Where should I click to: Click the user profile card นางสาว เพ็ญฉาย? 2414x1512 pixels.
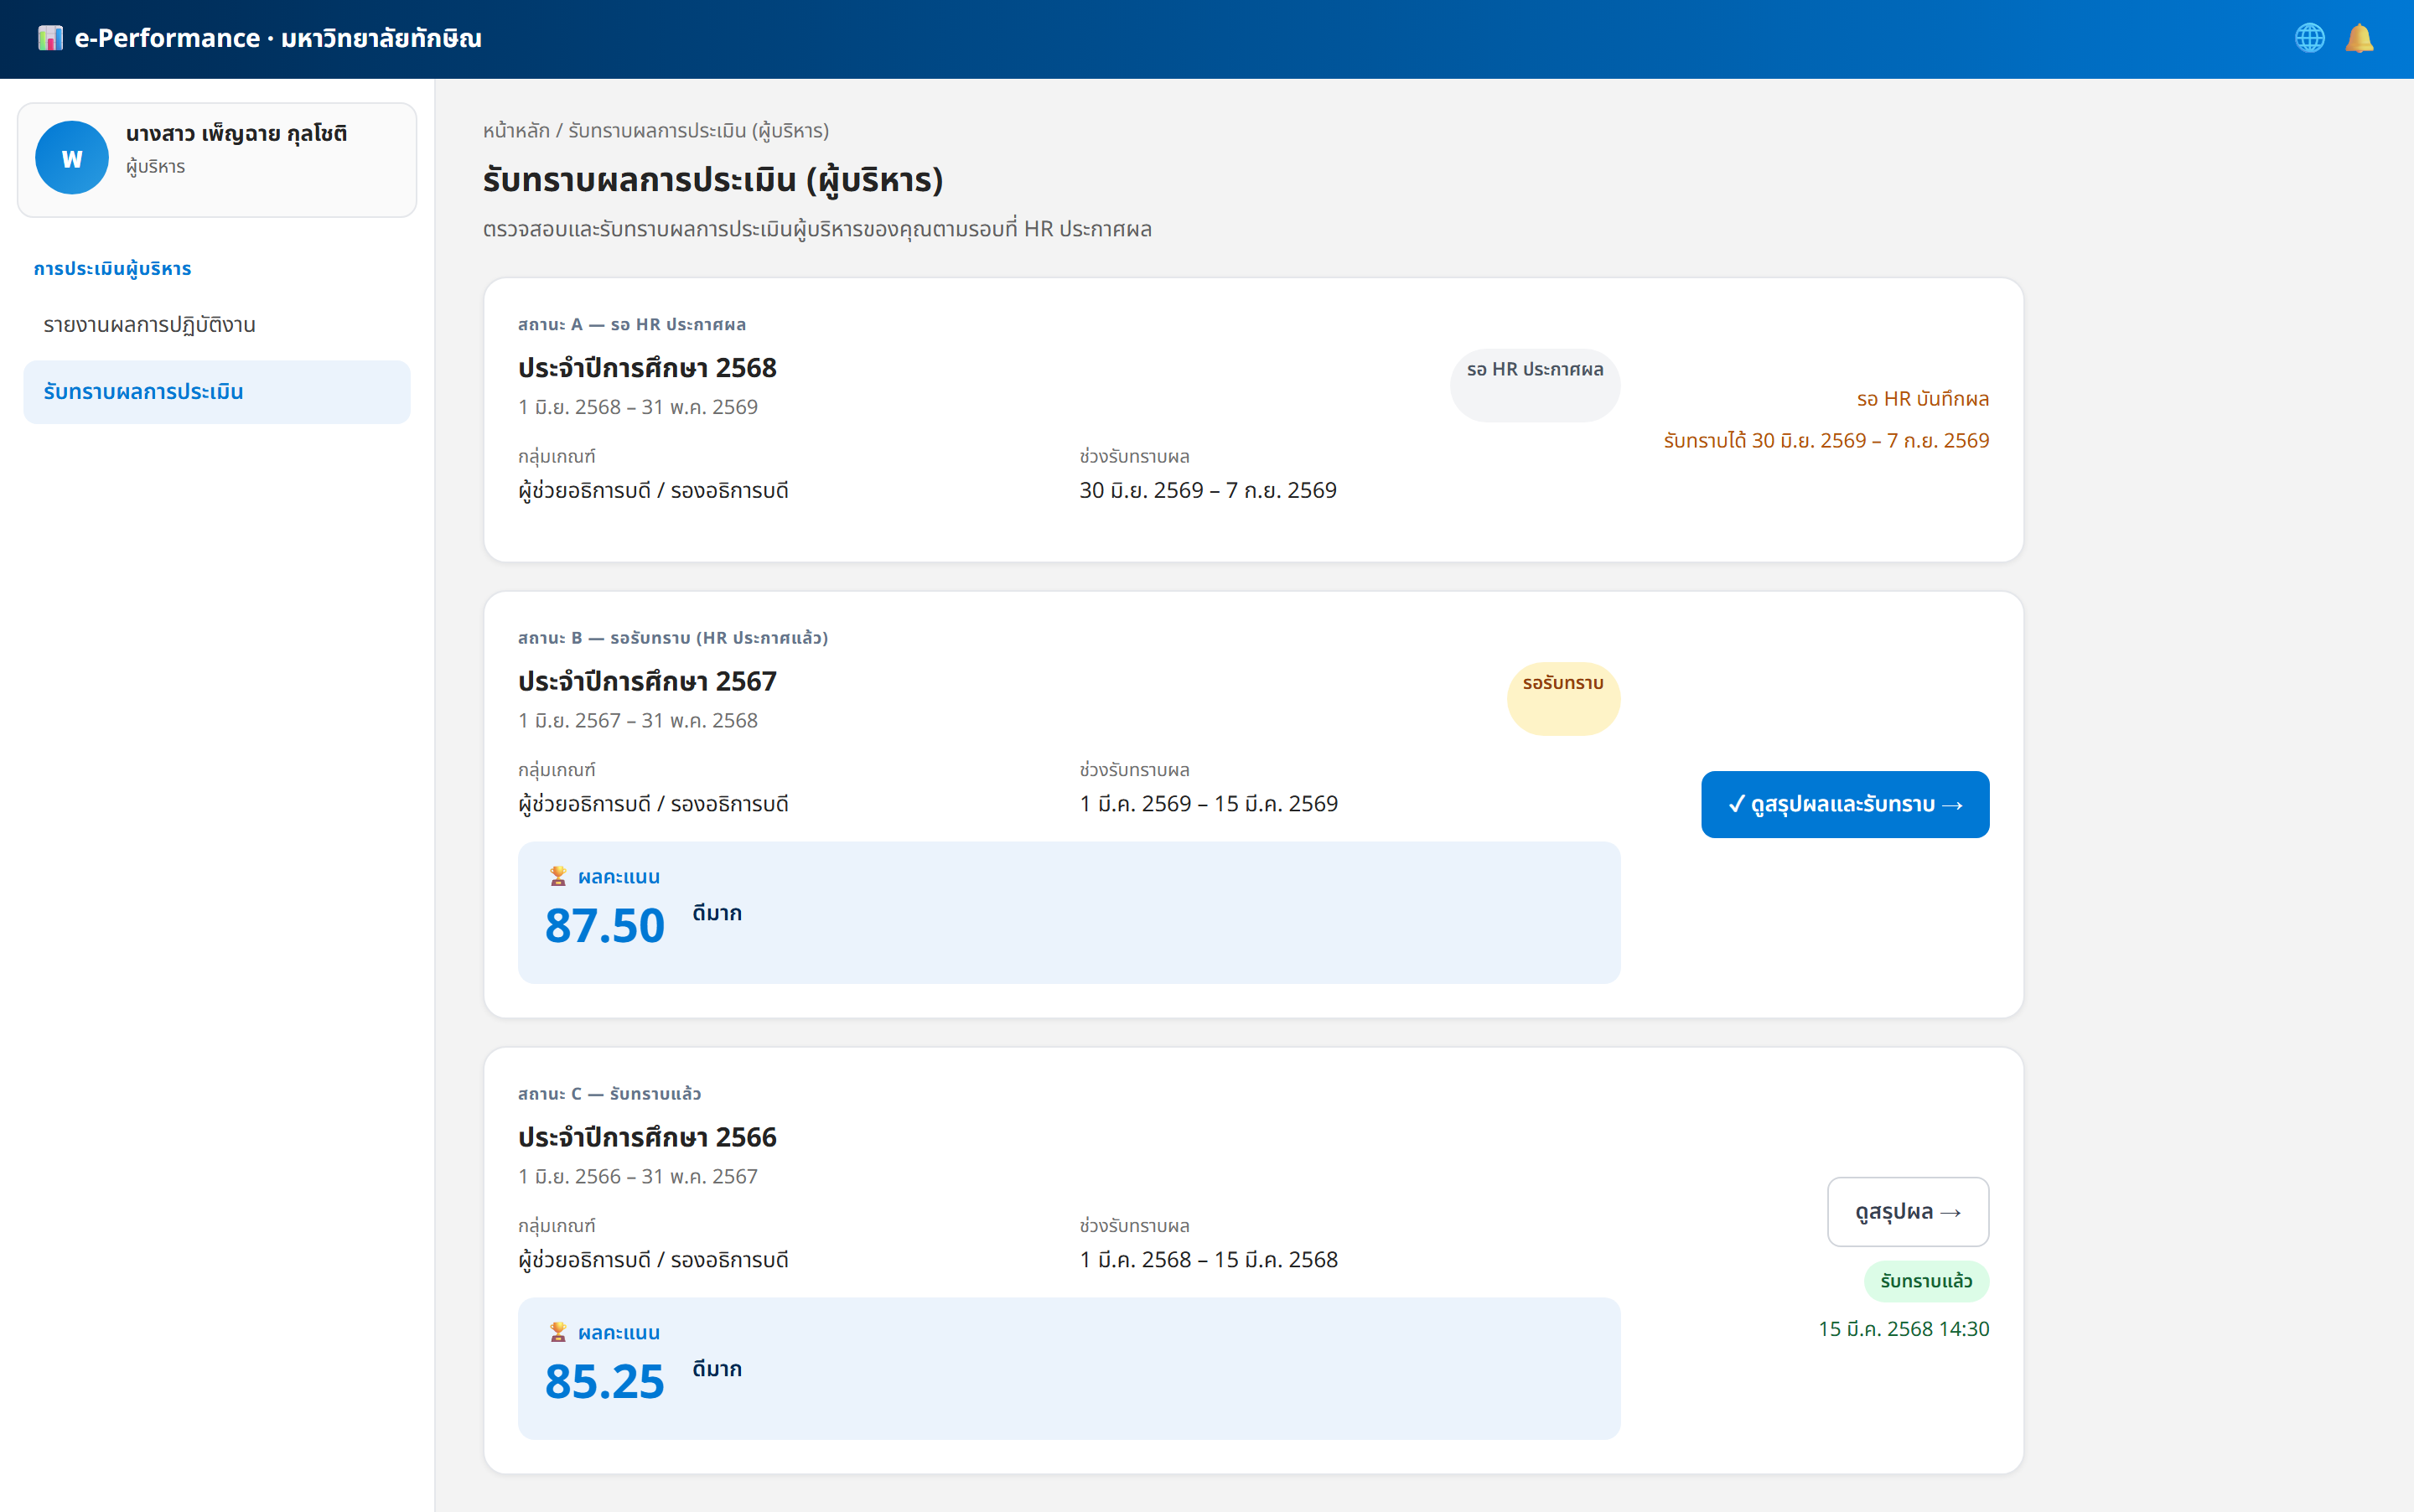(217, 160)
